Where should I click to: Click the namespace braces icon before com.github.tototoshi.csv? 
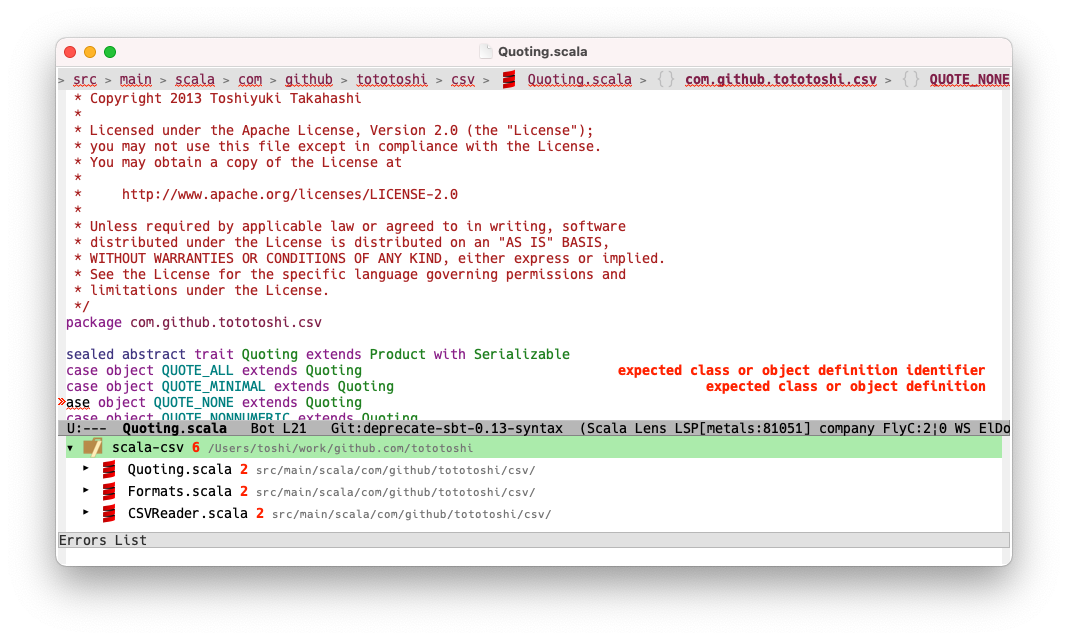coord(665,80)
